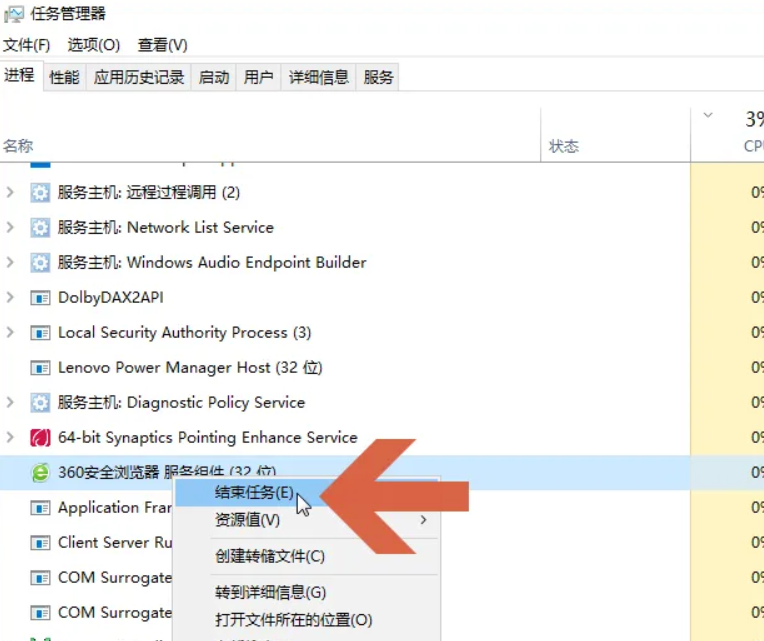764x641 pixels.
Task: Open the 查看(V) menu
Action: coord(163,45)
